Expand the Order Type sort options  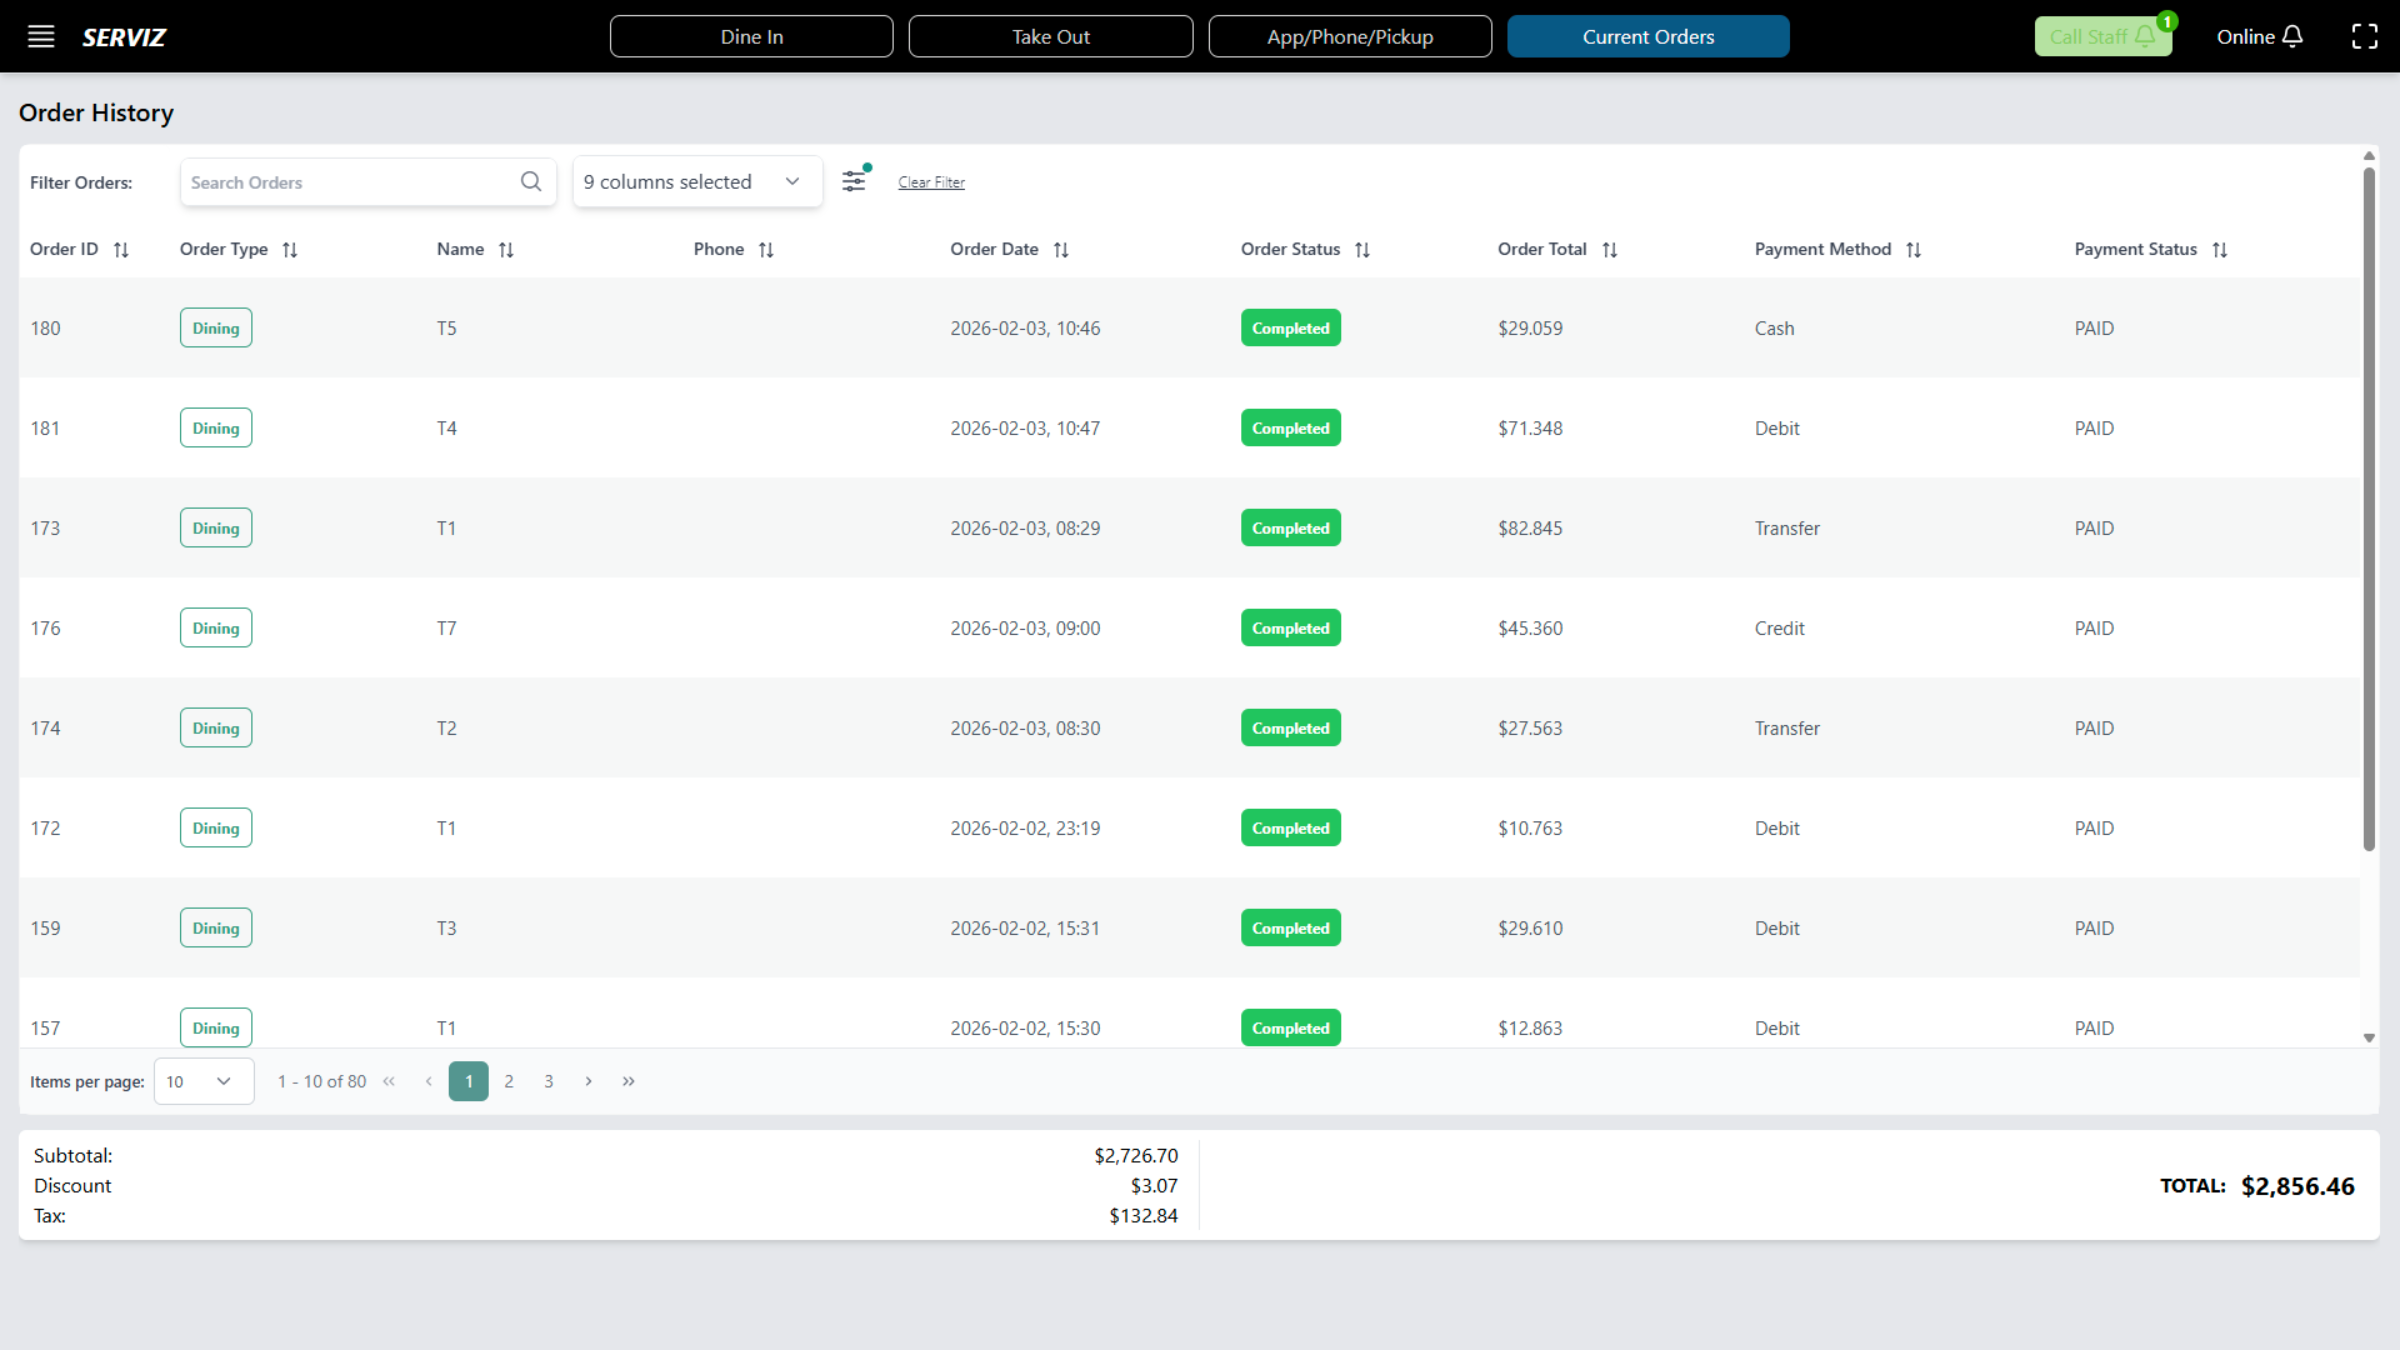291,249
